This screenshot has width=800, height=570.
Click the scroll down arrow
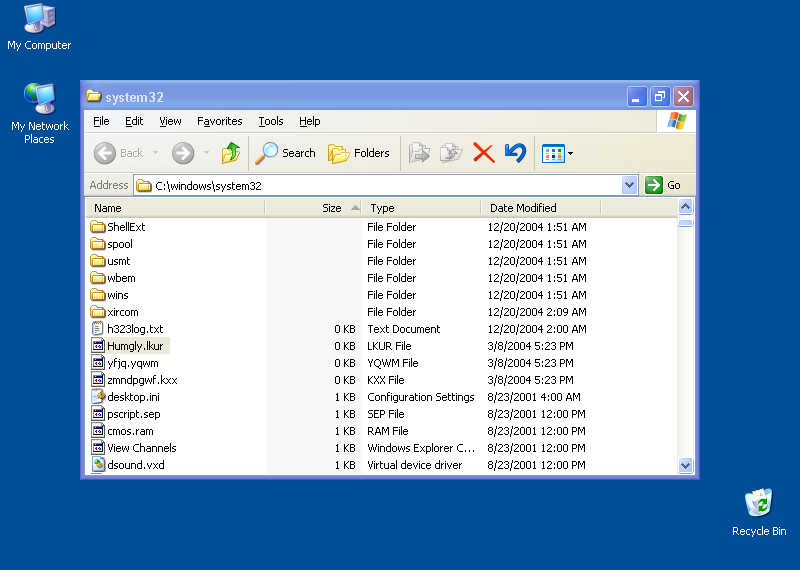tap(685, 465)
